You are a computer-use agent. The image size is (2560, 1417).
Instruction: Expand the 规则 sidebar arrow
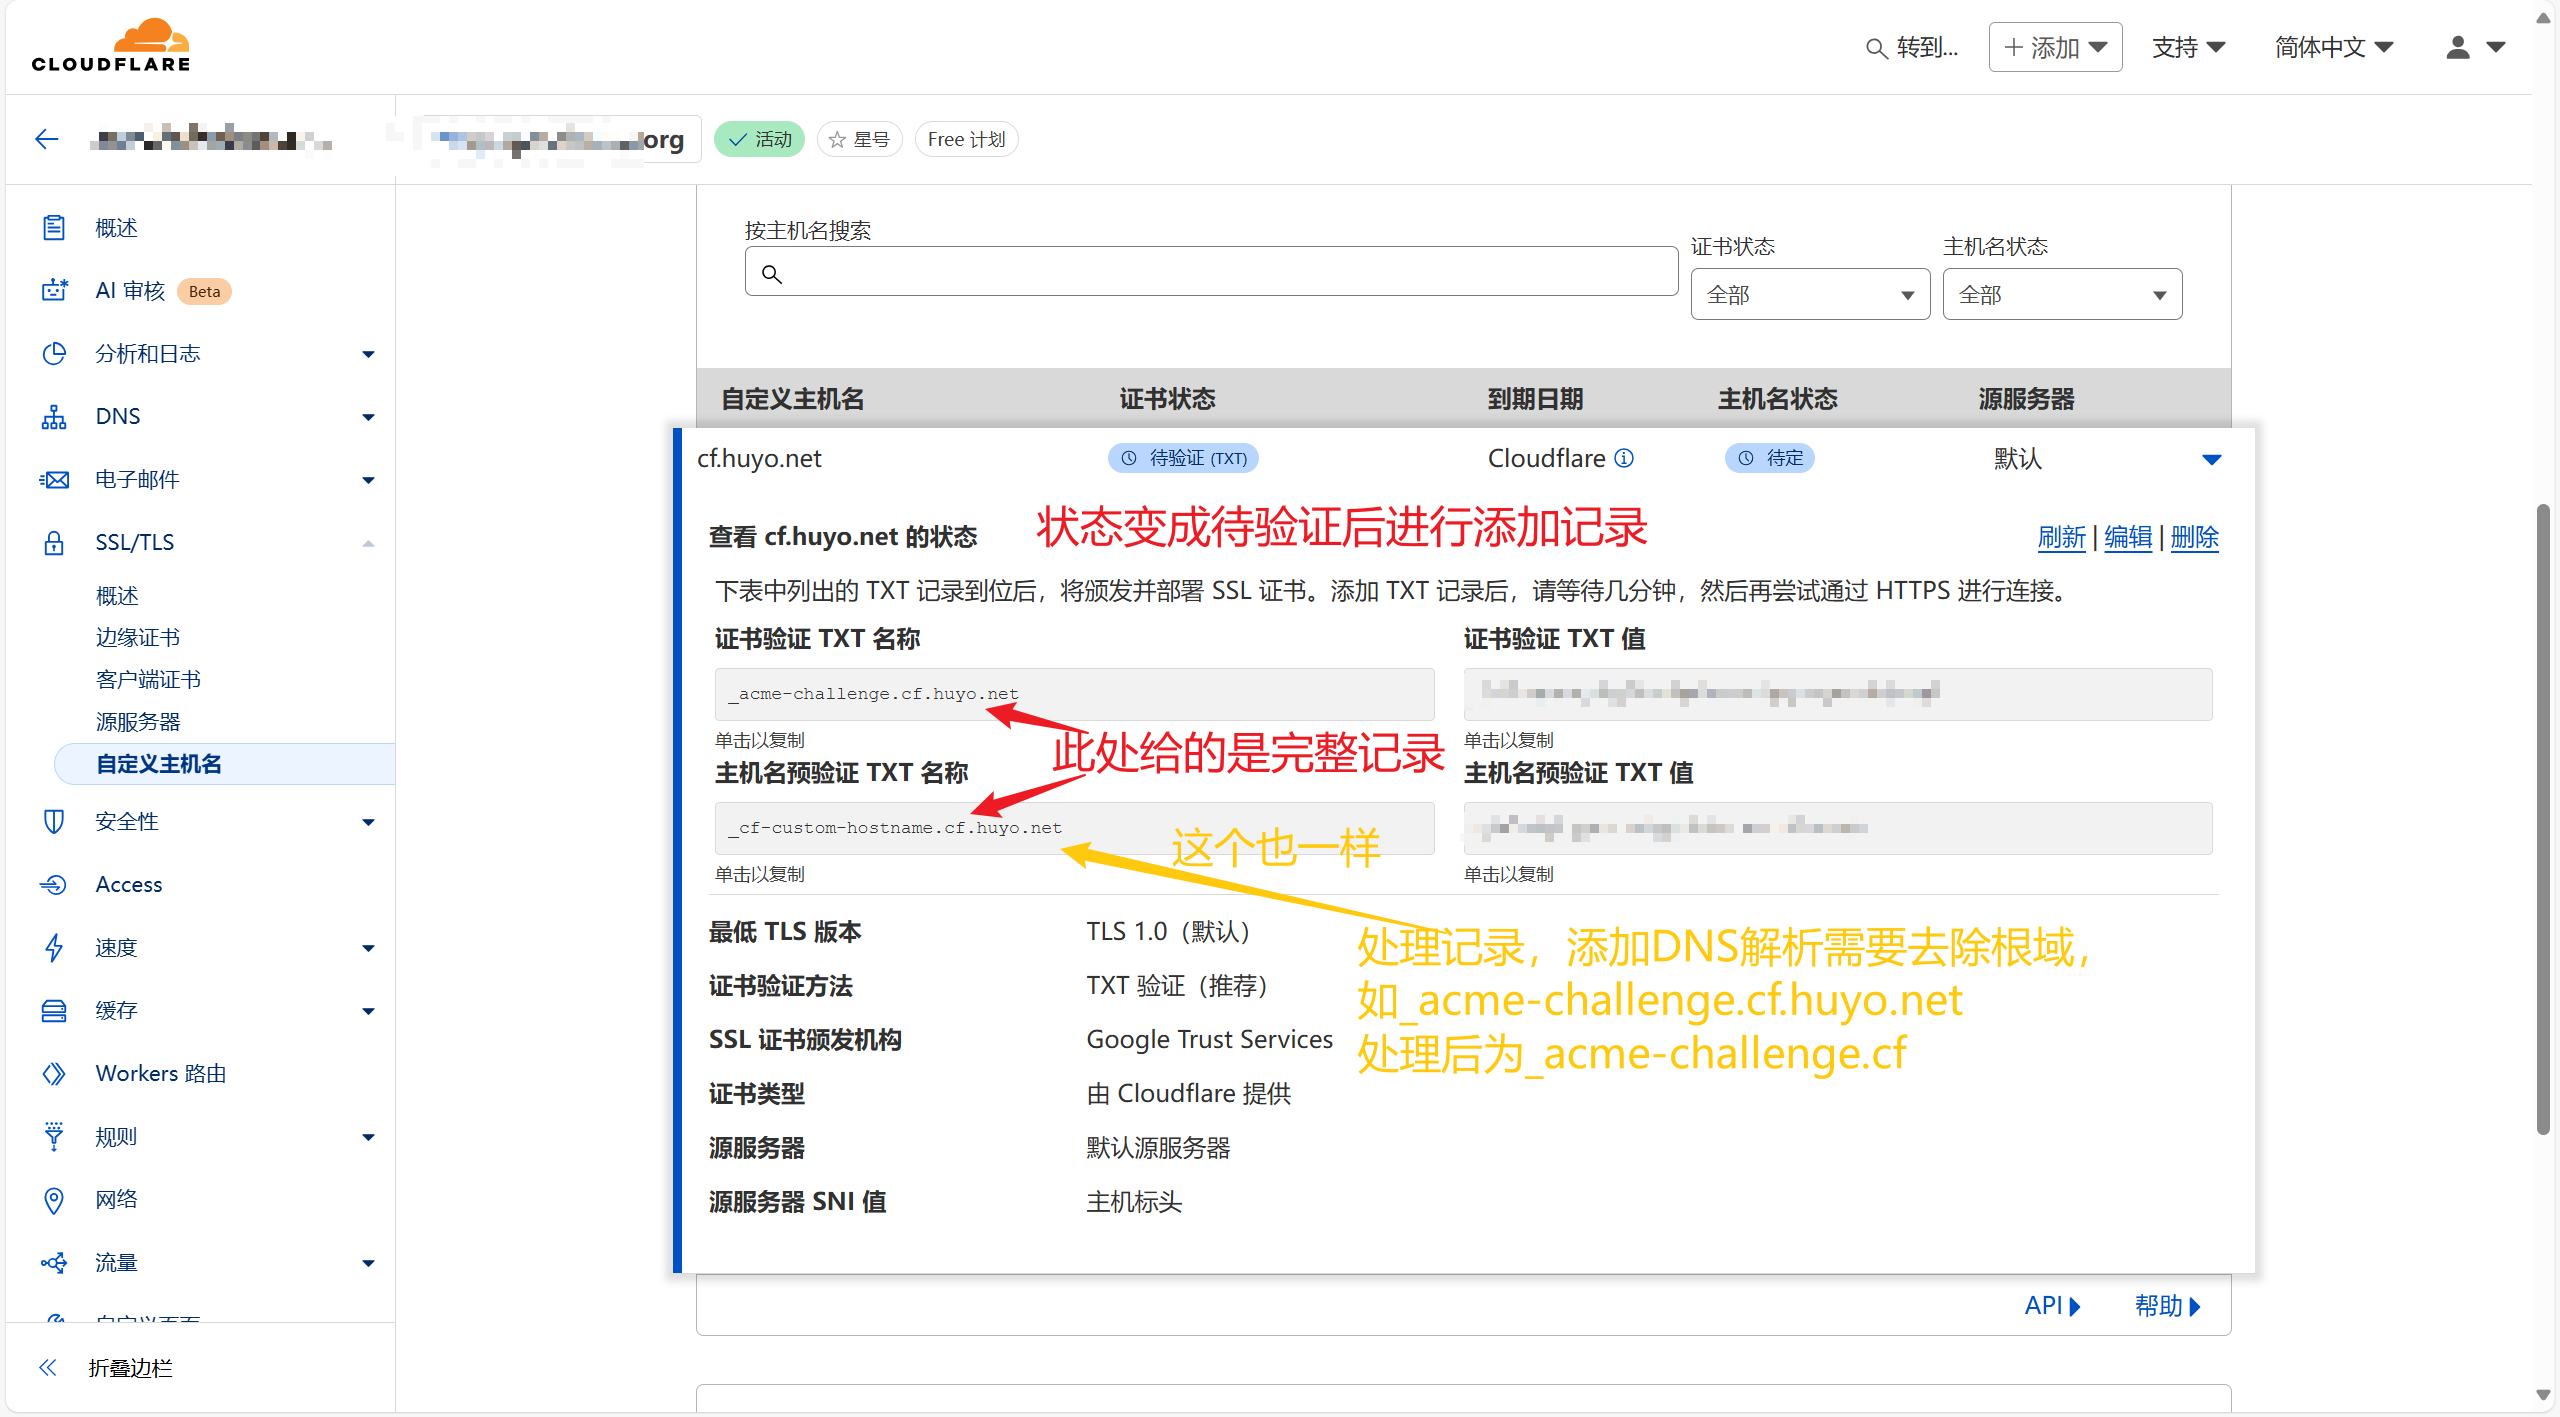tap(368, 1137)
